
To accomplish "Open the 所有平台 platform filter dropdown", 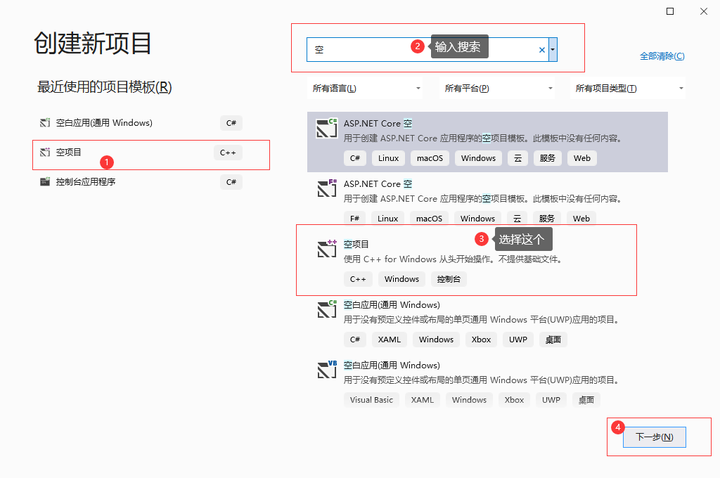I will point(497,88).
